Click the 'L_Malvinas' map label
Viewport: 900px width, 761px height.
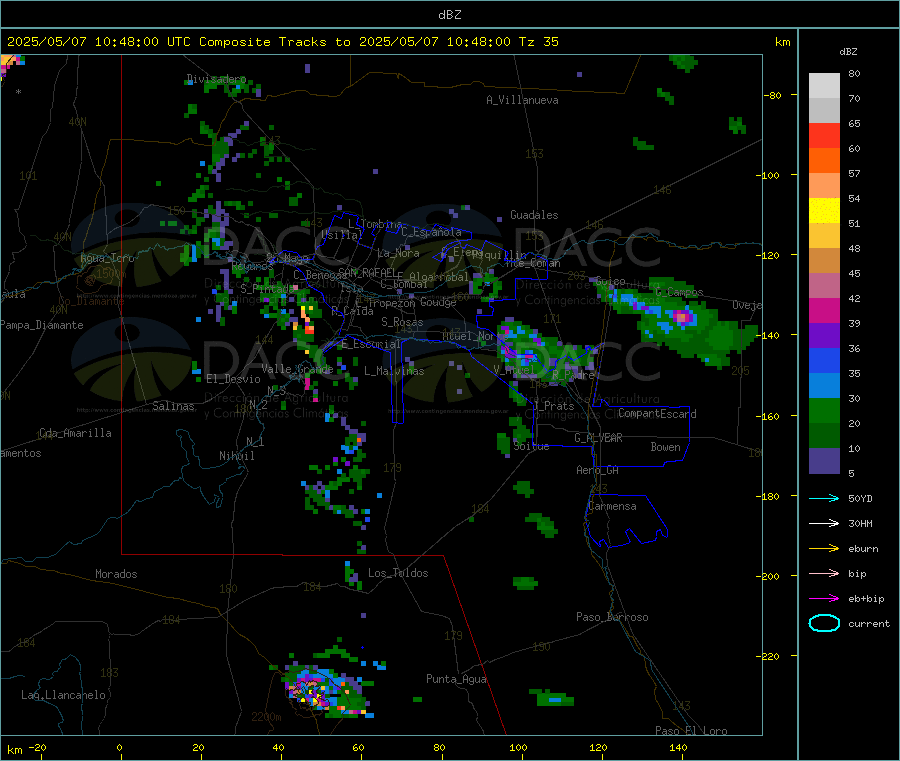point(394,371)
